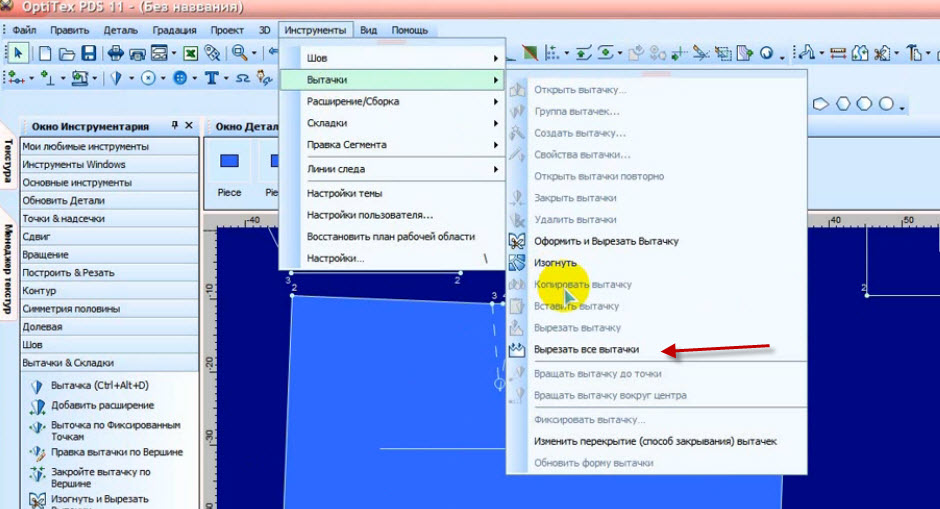Click the blue circle icon in the right toolbar
Image resolution: width=940 pixels, height=509 pixels.
point(766,53)
